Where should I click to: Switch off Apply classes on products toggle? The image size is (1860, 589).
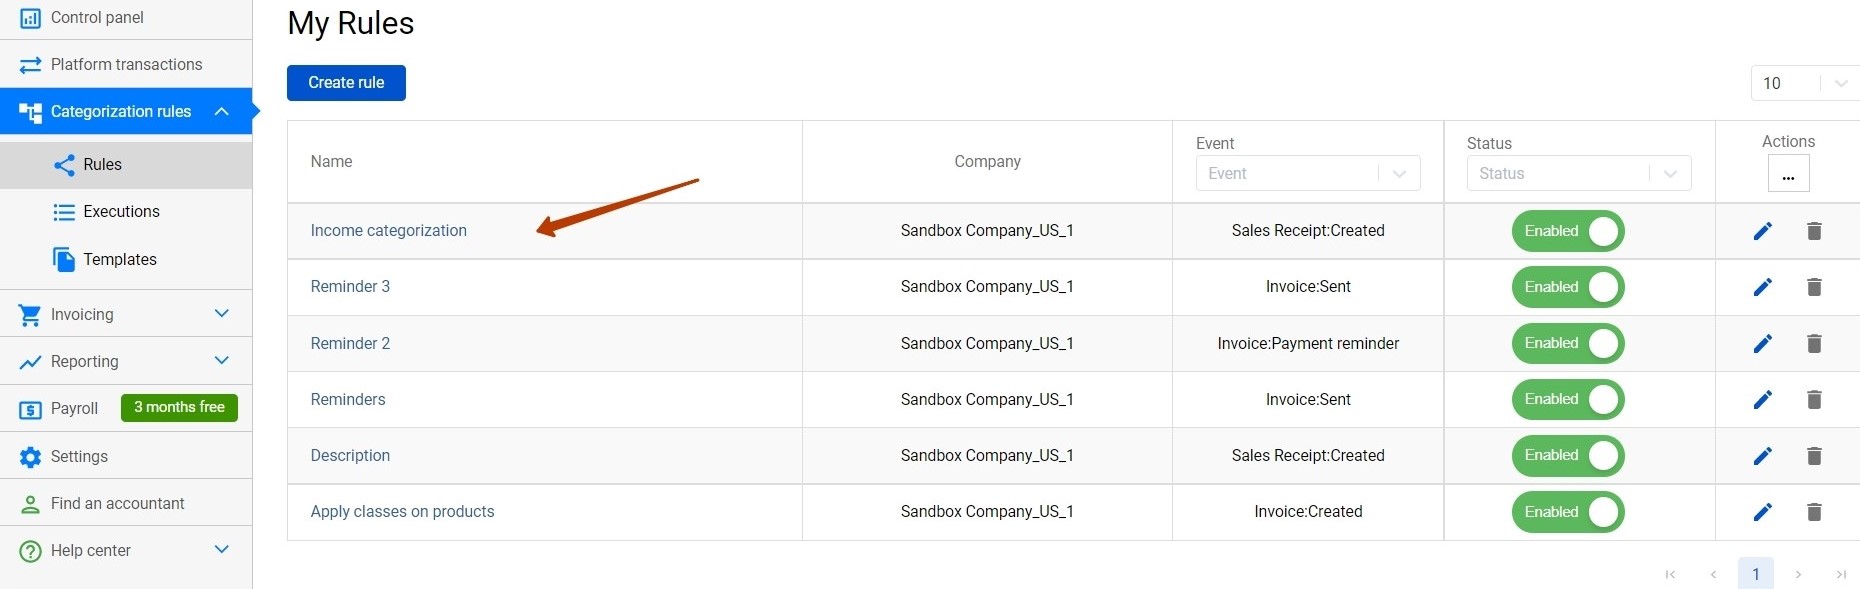(1568, 512)
